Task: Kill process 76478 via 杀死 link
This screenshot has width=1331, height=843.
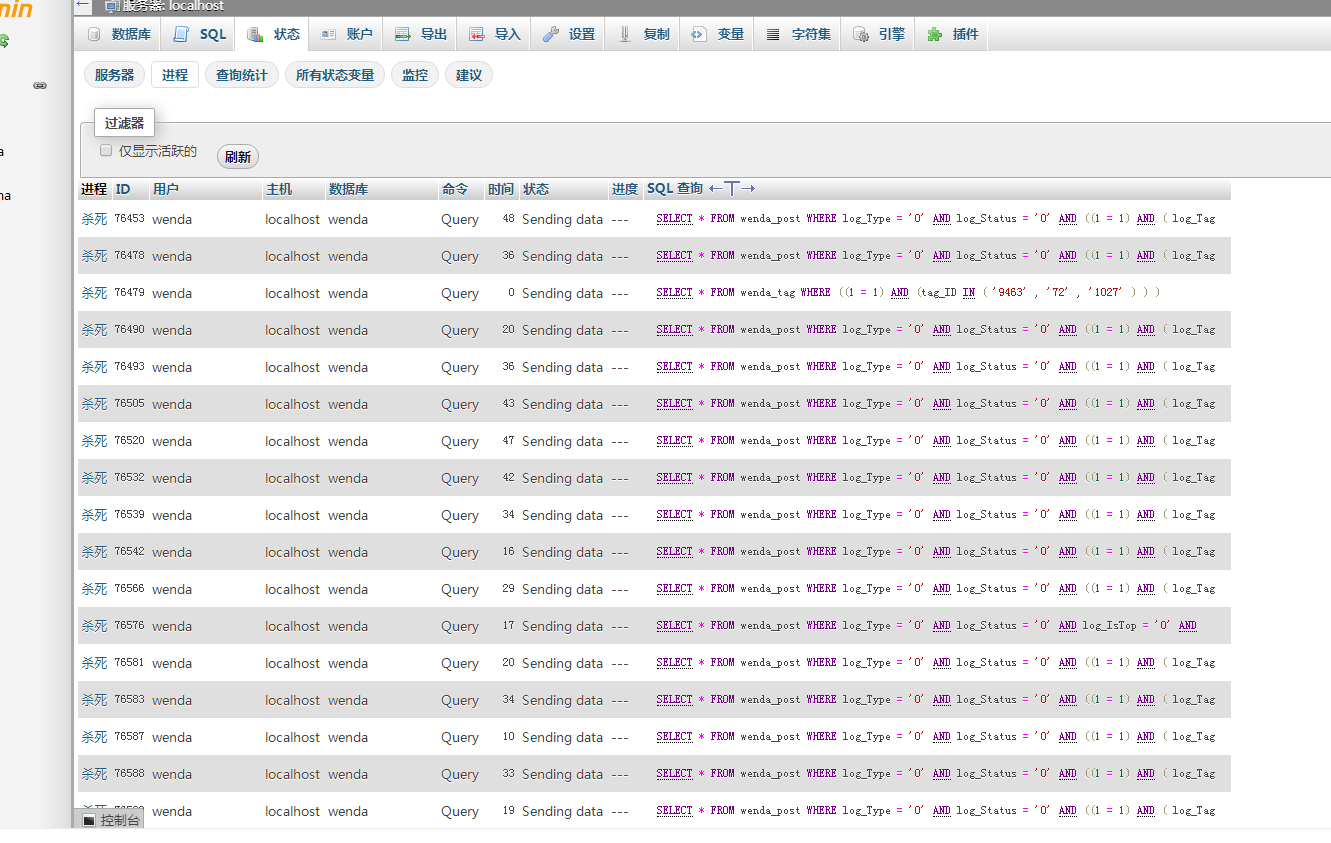Action: click(x=94, y=256)
